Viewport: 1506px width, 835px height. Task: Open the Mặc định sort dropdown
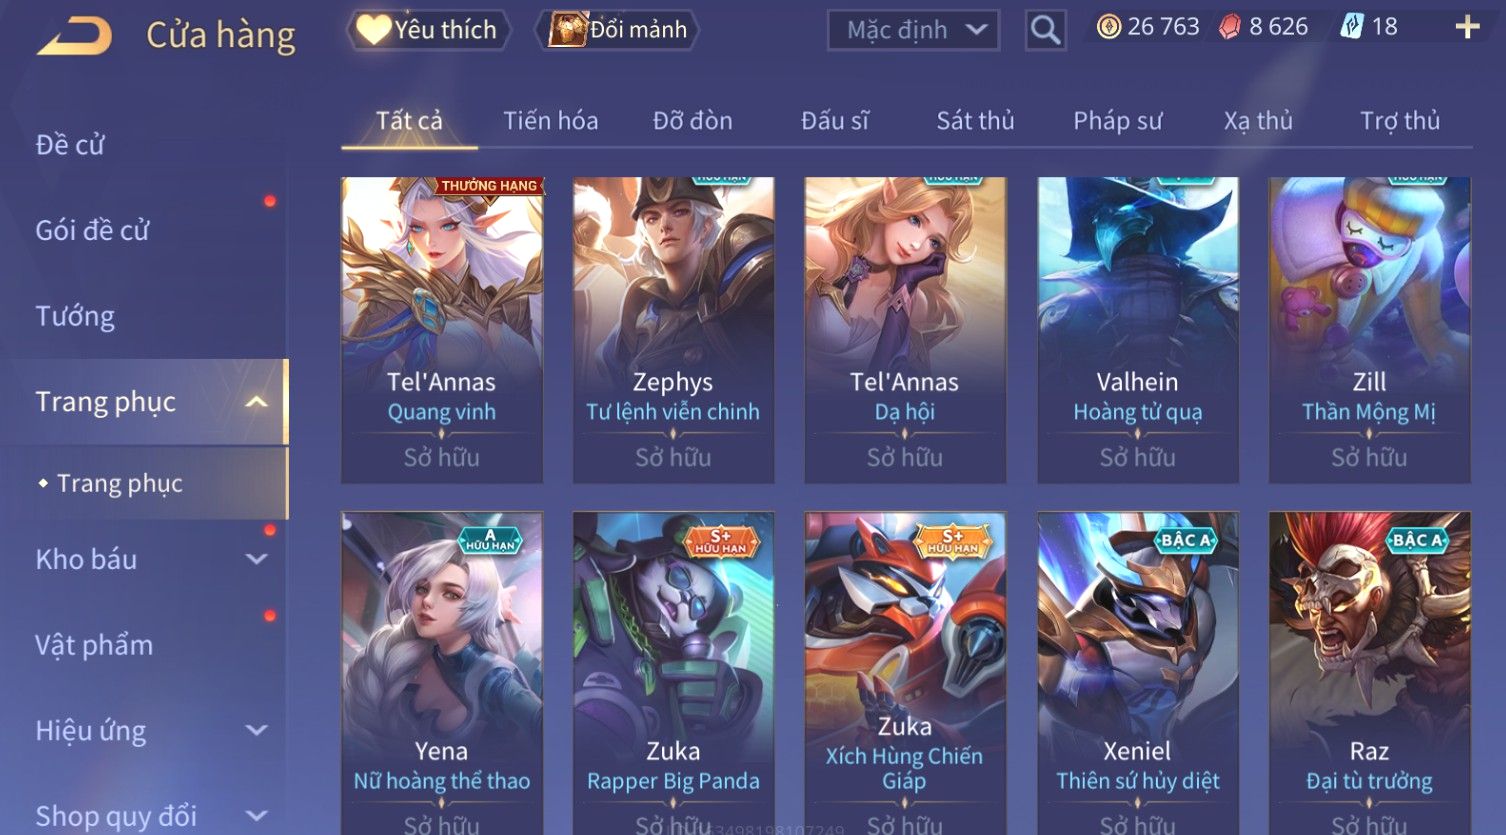coord(913,30)
